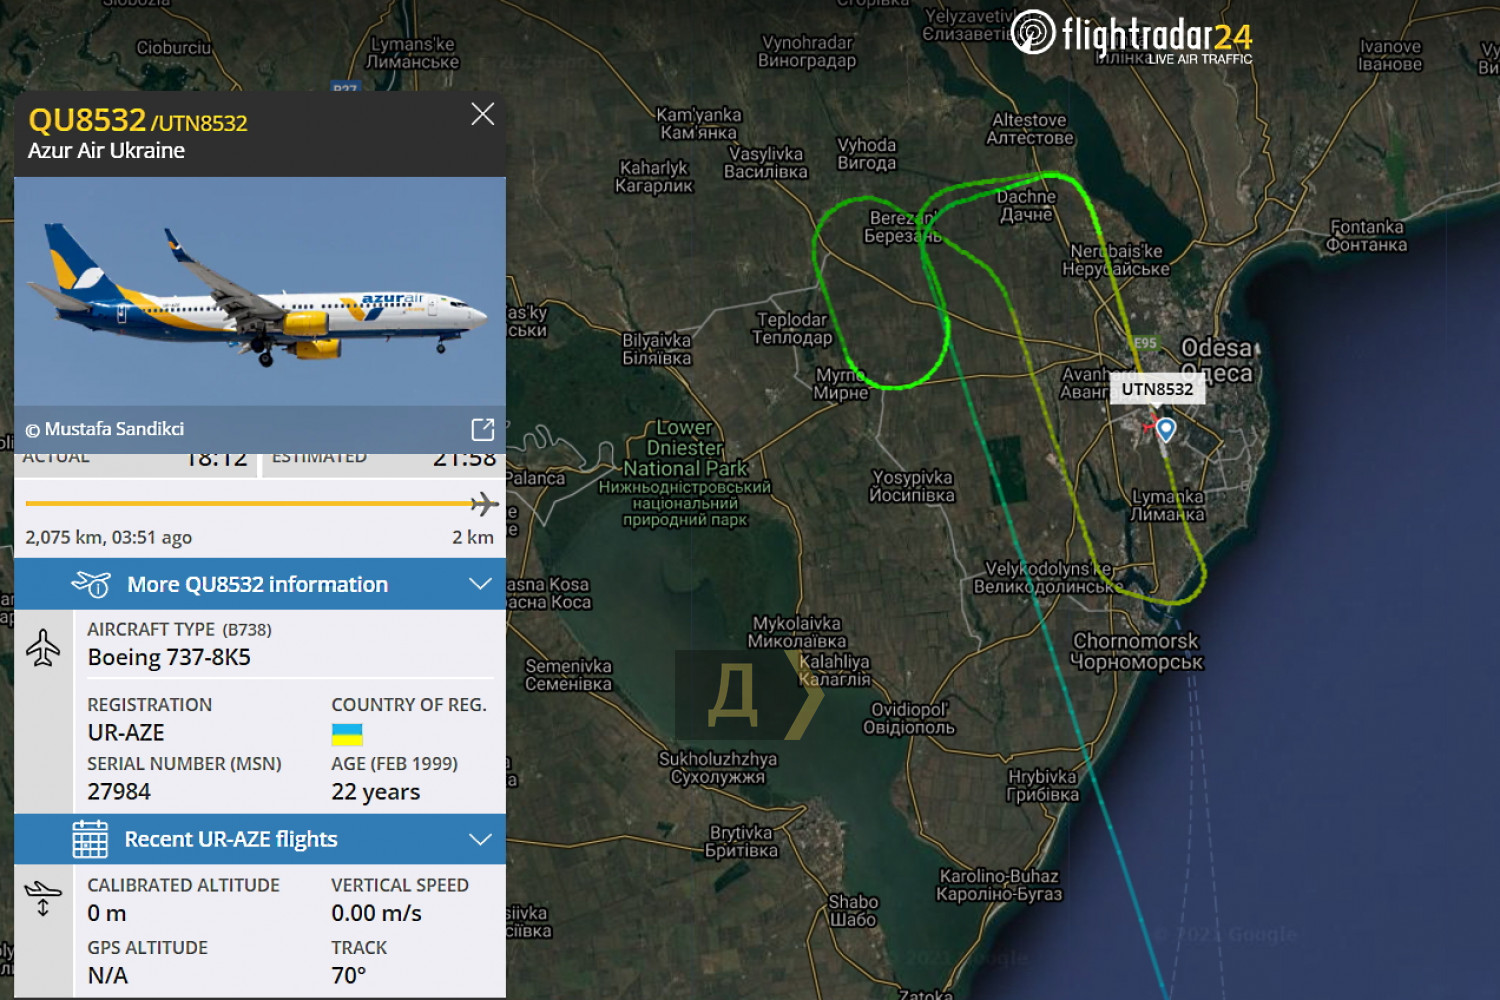Click the red aircraft marker on map
Viewport: 1500px width, 1000px height.
1149,426
